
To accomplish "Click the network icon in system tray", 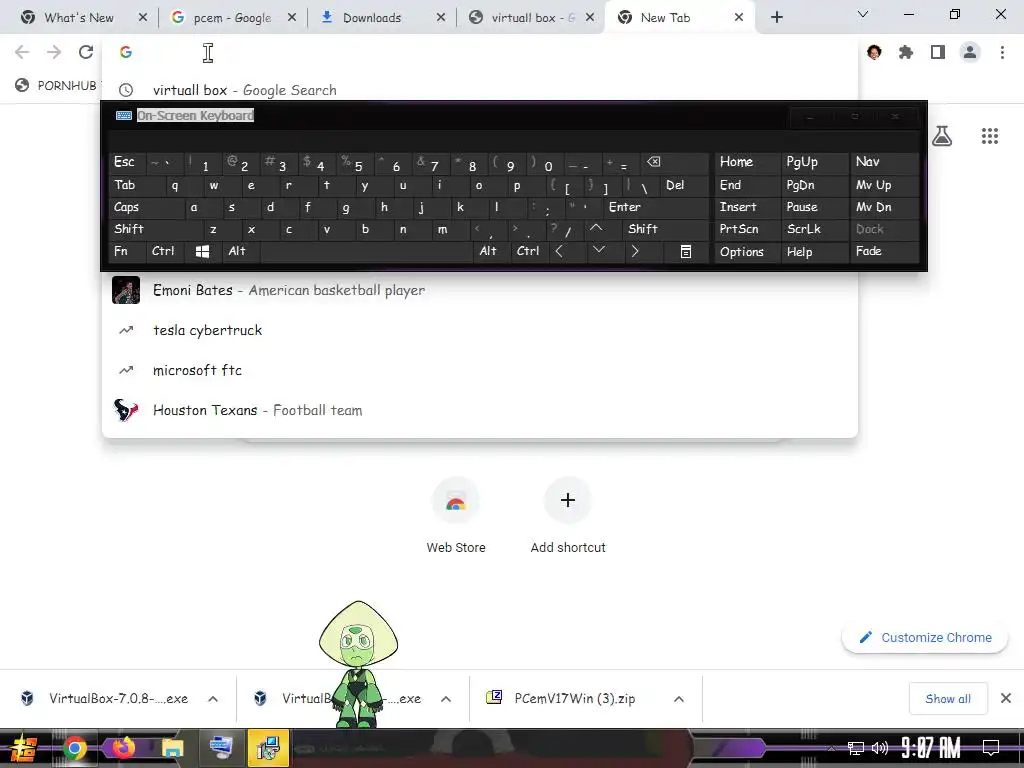I will [856, 748].
